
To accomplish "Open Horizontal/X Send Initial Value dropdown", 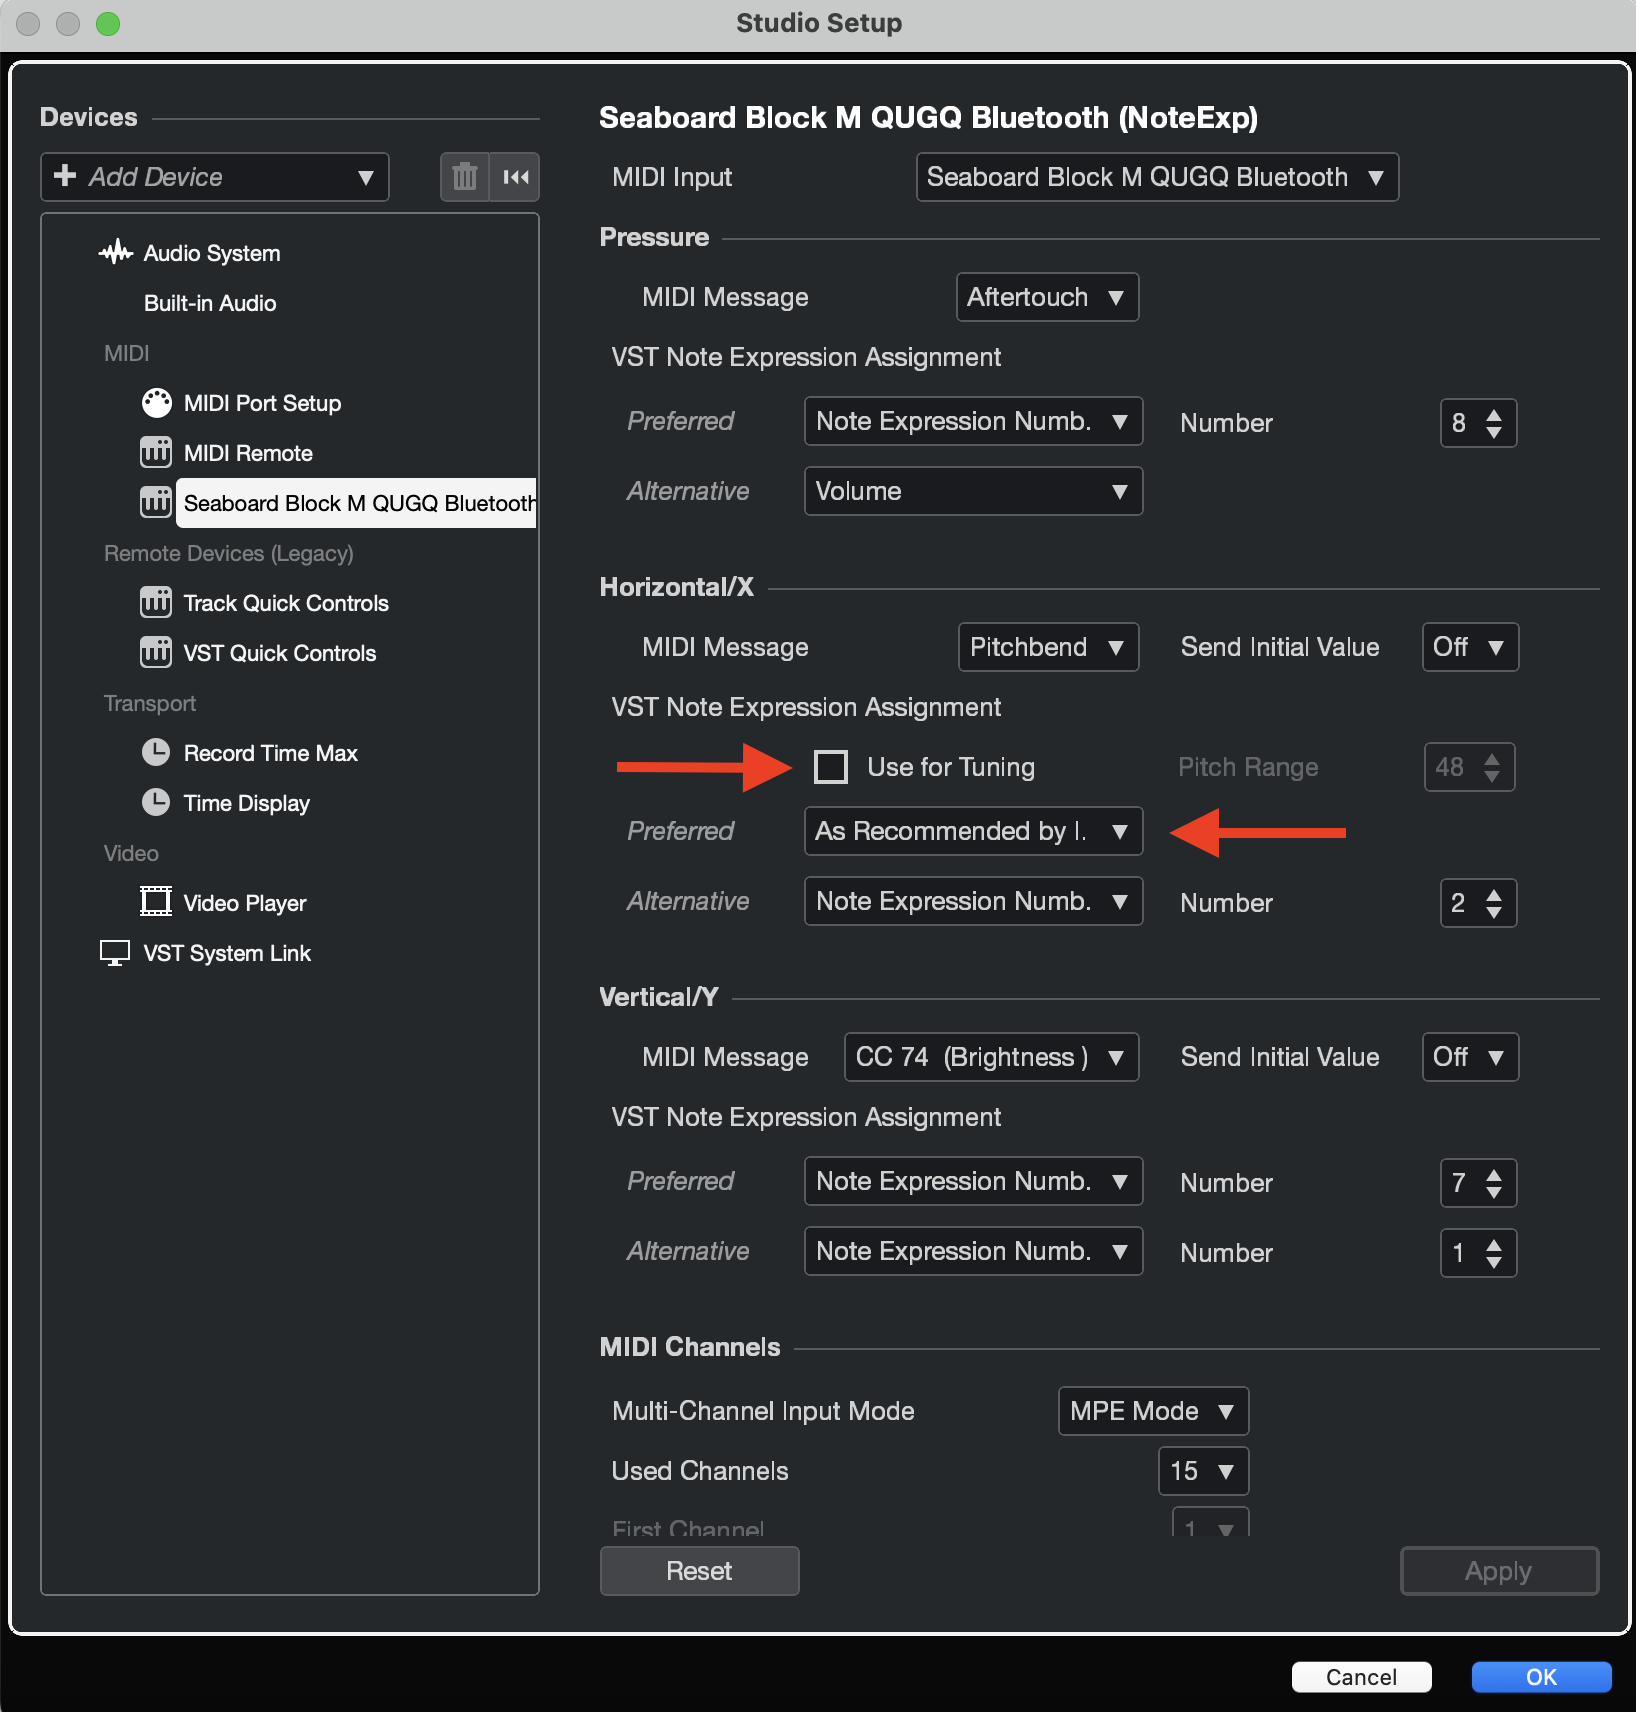I will coord(1470,647).
